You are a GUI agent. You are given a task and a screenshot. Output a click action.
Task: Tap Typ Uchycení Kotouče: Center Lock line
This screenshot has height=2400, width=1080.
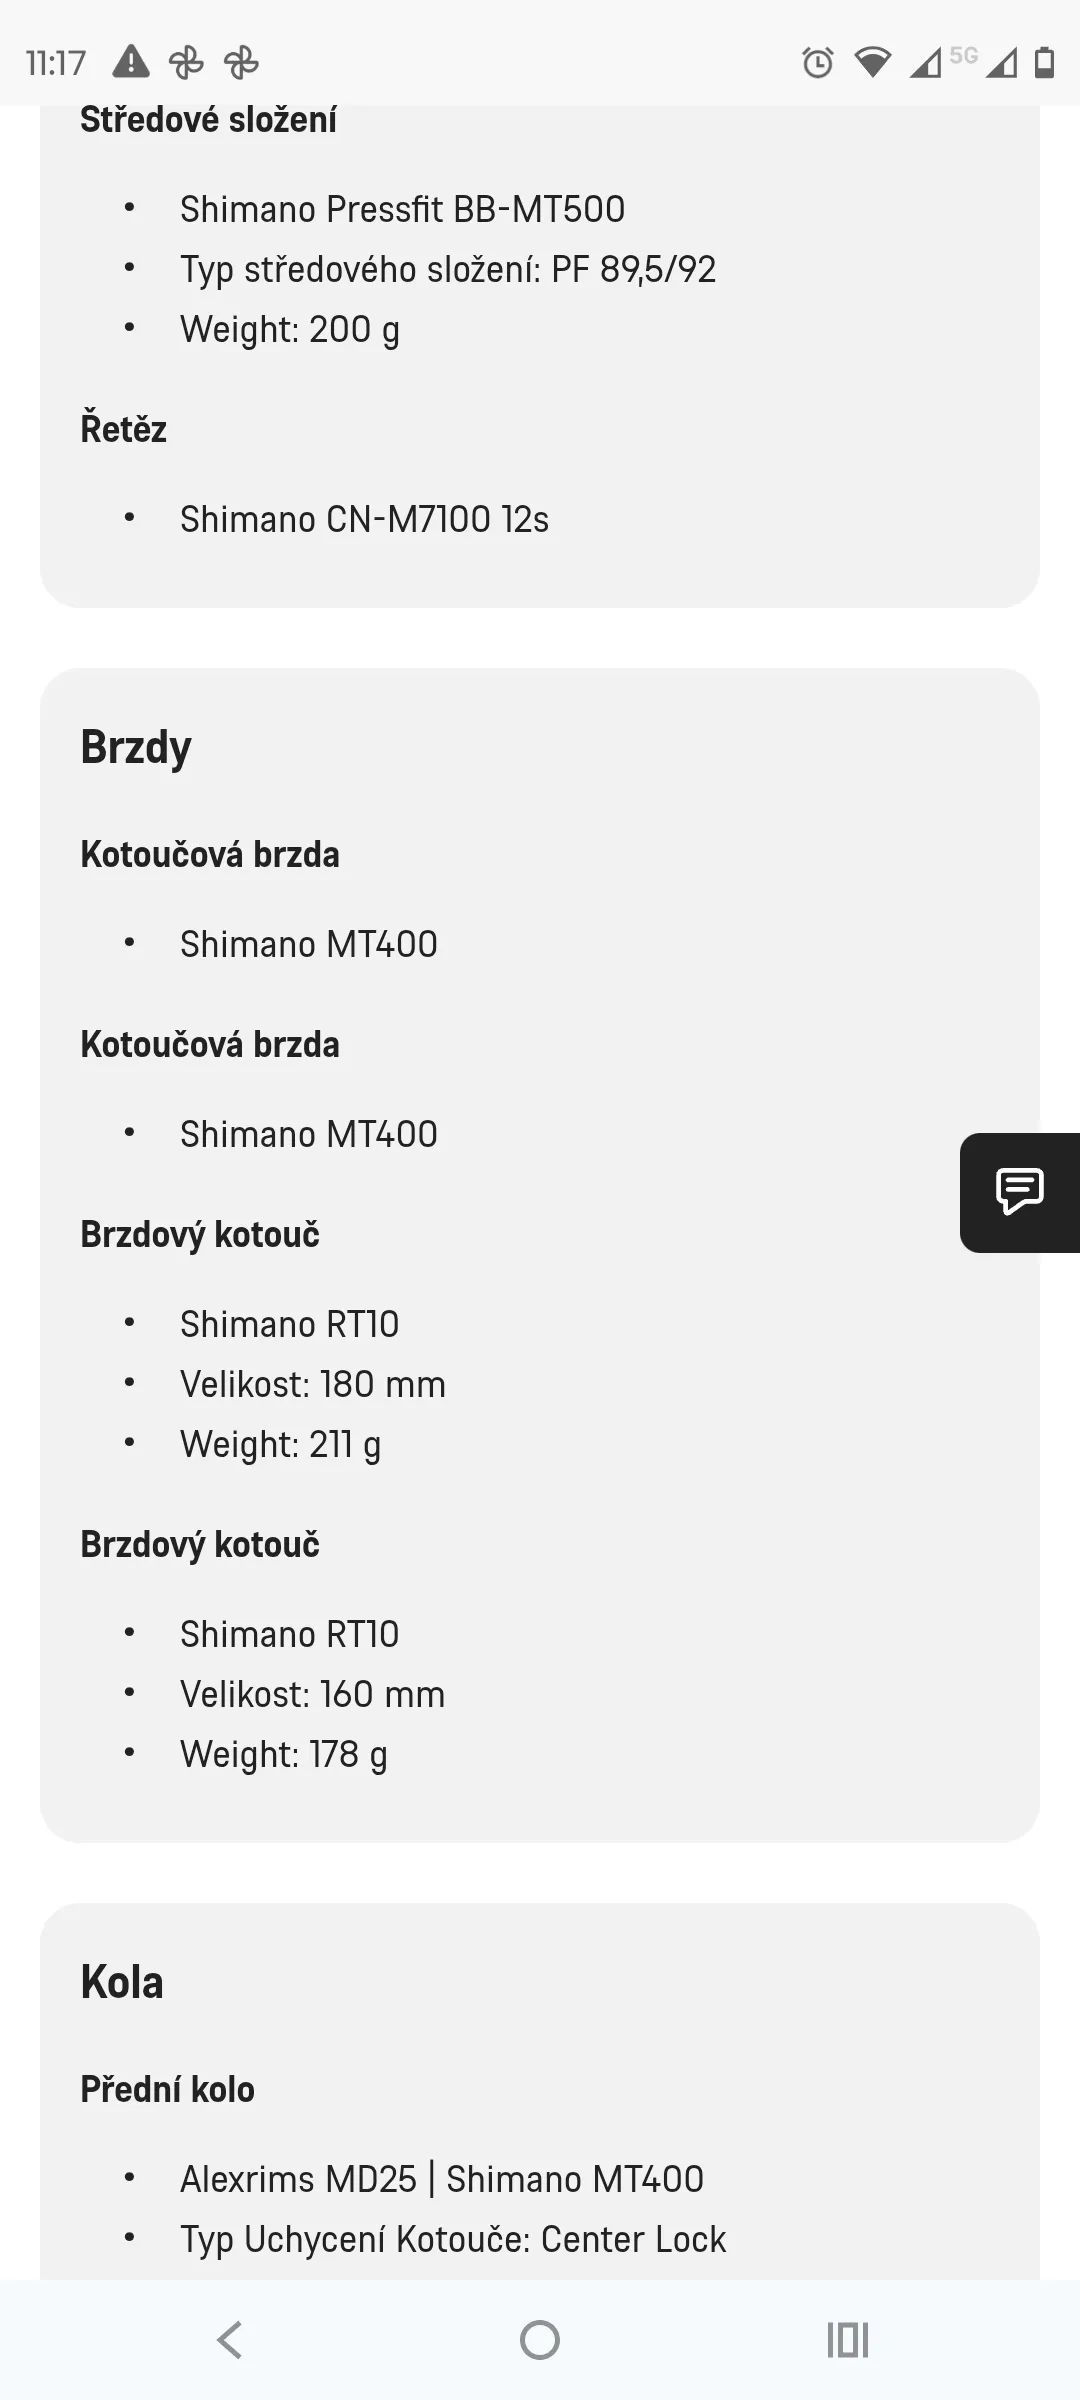[452, 2240]
